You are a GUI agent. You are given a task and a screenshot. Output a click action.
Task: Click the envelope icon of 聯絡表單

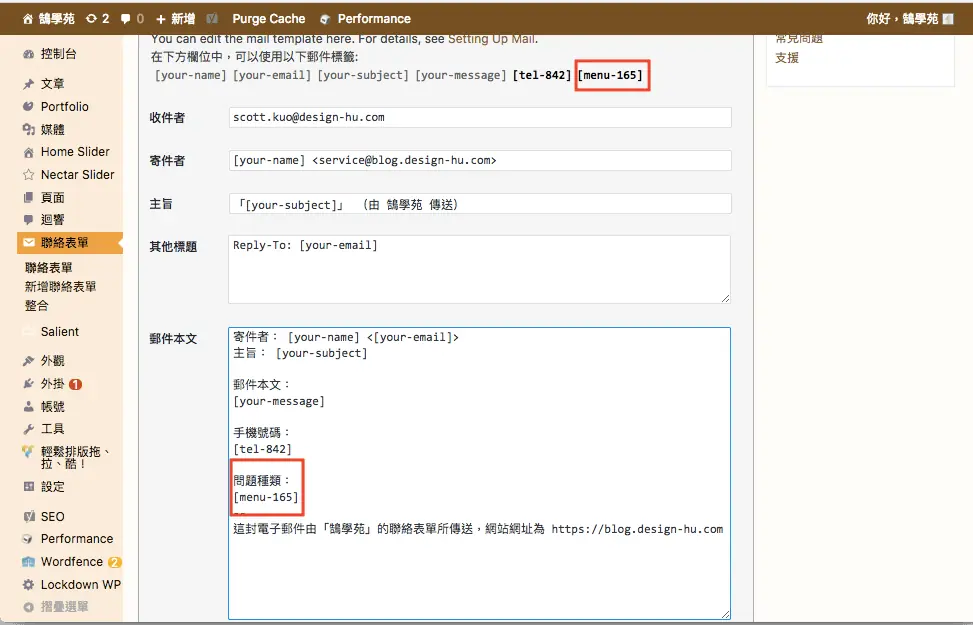29,243
